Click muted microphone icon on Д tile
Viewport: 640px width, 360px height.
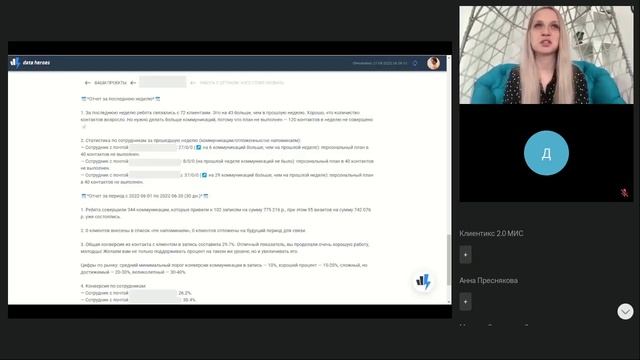[624, 193]
